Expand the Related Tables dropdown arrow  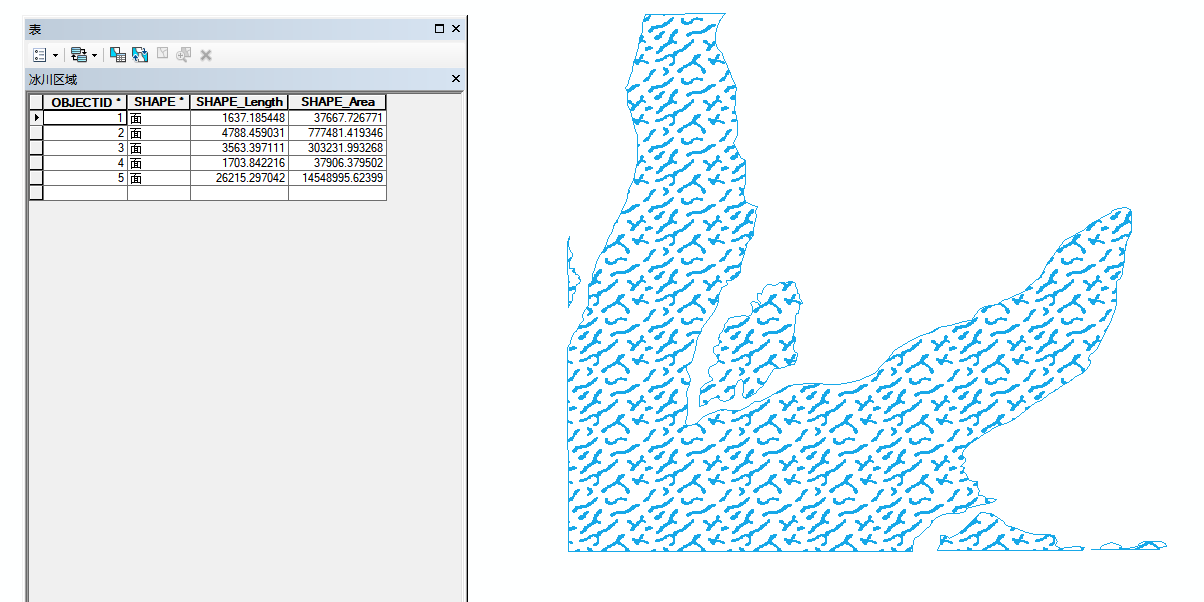94,55
